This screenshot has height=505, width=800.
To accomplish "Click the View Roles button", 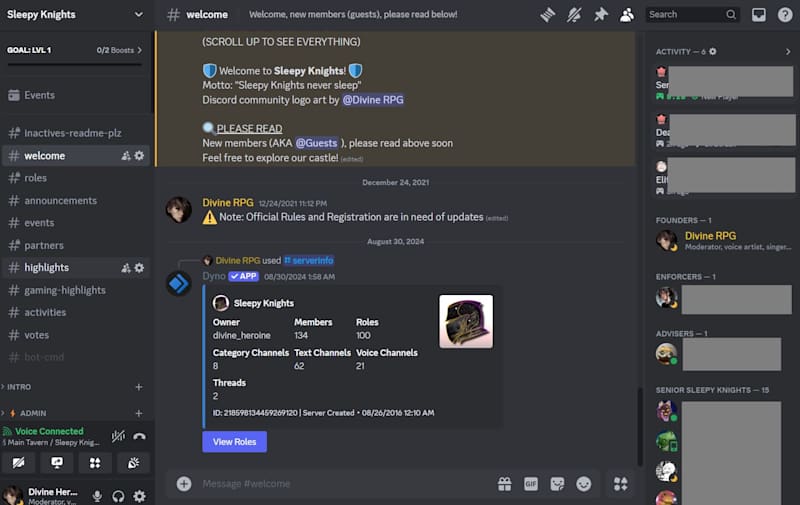I will pyautogui.click(x=234, y=442).
